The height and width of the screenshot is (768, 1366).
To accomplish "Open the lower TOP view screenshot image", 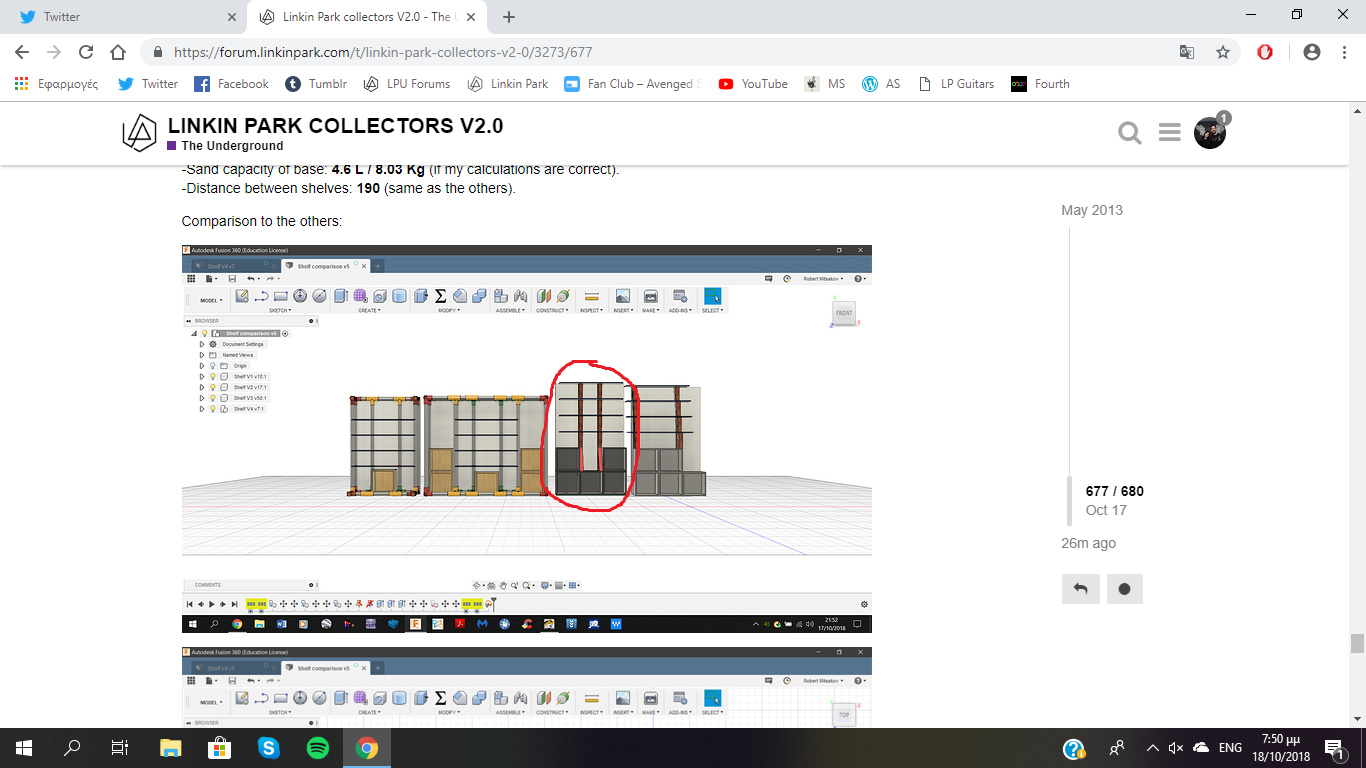I will click(x=527, y=686).
